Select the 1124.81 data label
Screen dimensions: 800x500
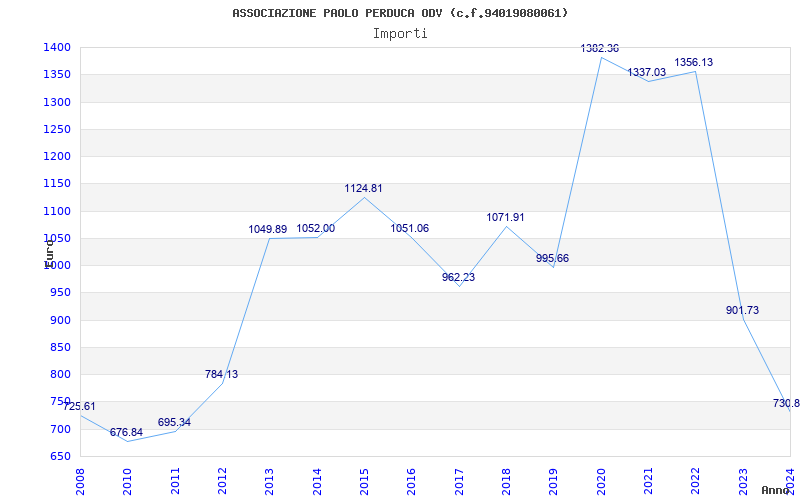[x=363, y=189]
